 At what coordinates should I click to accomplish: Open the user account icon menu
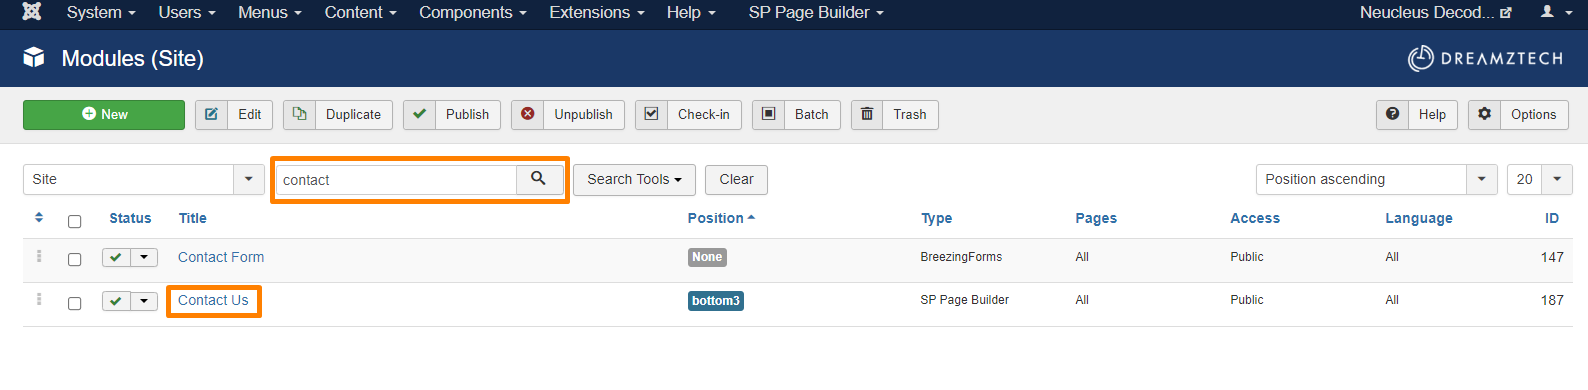click(x=1554, y=12)
